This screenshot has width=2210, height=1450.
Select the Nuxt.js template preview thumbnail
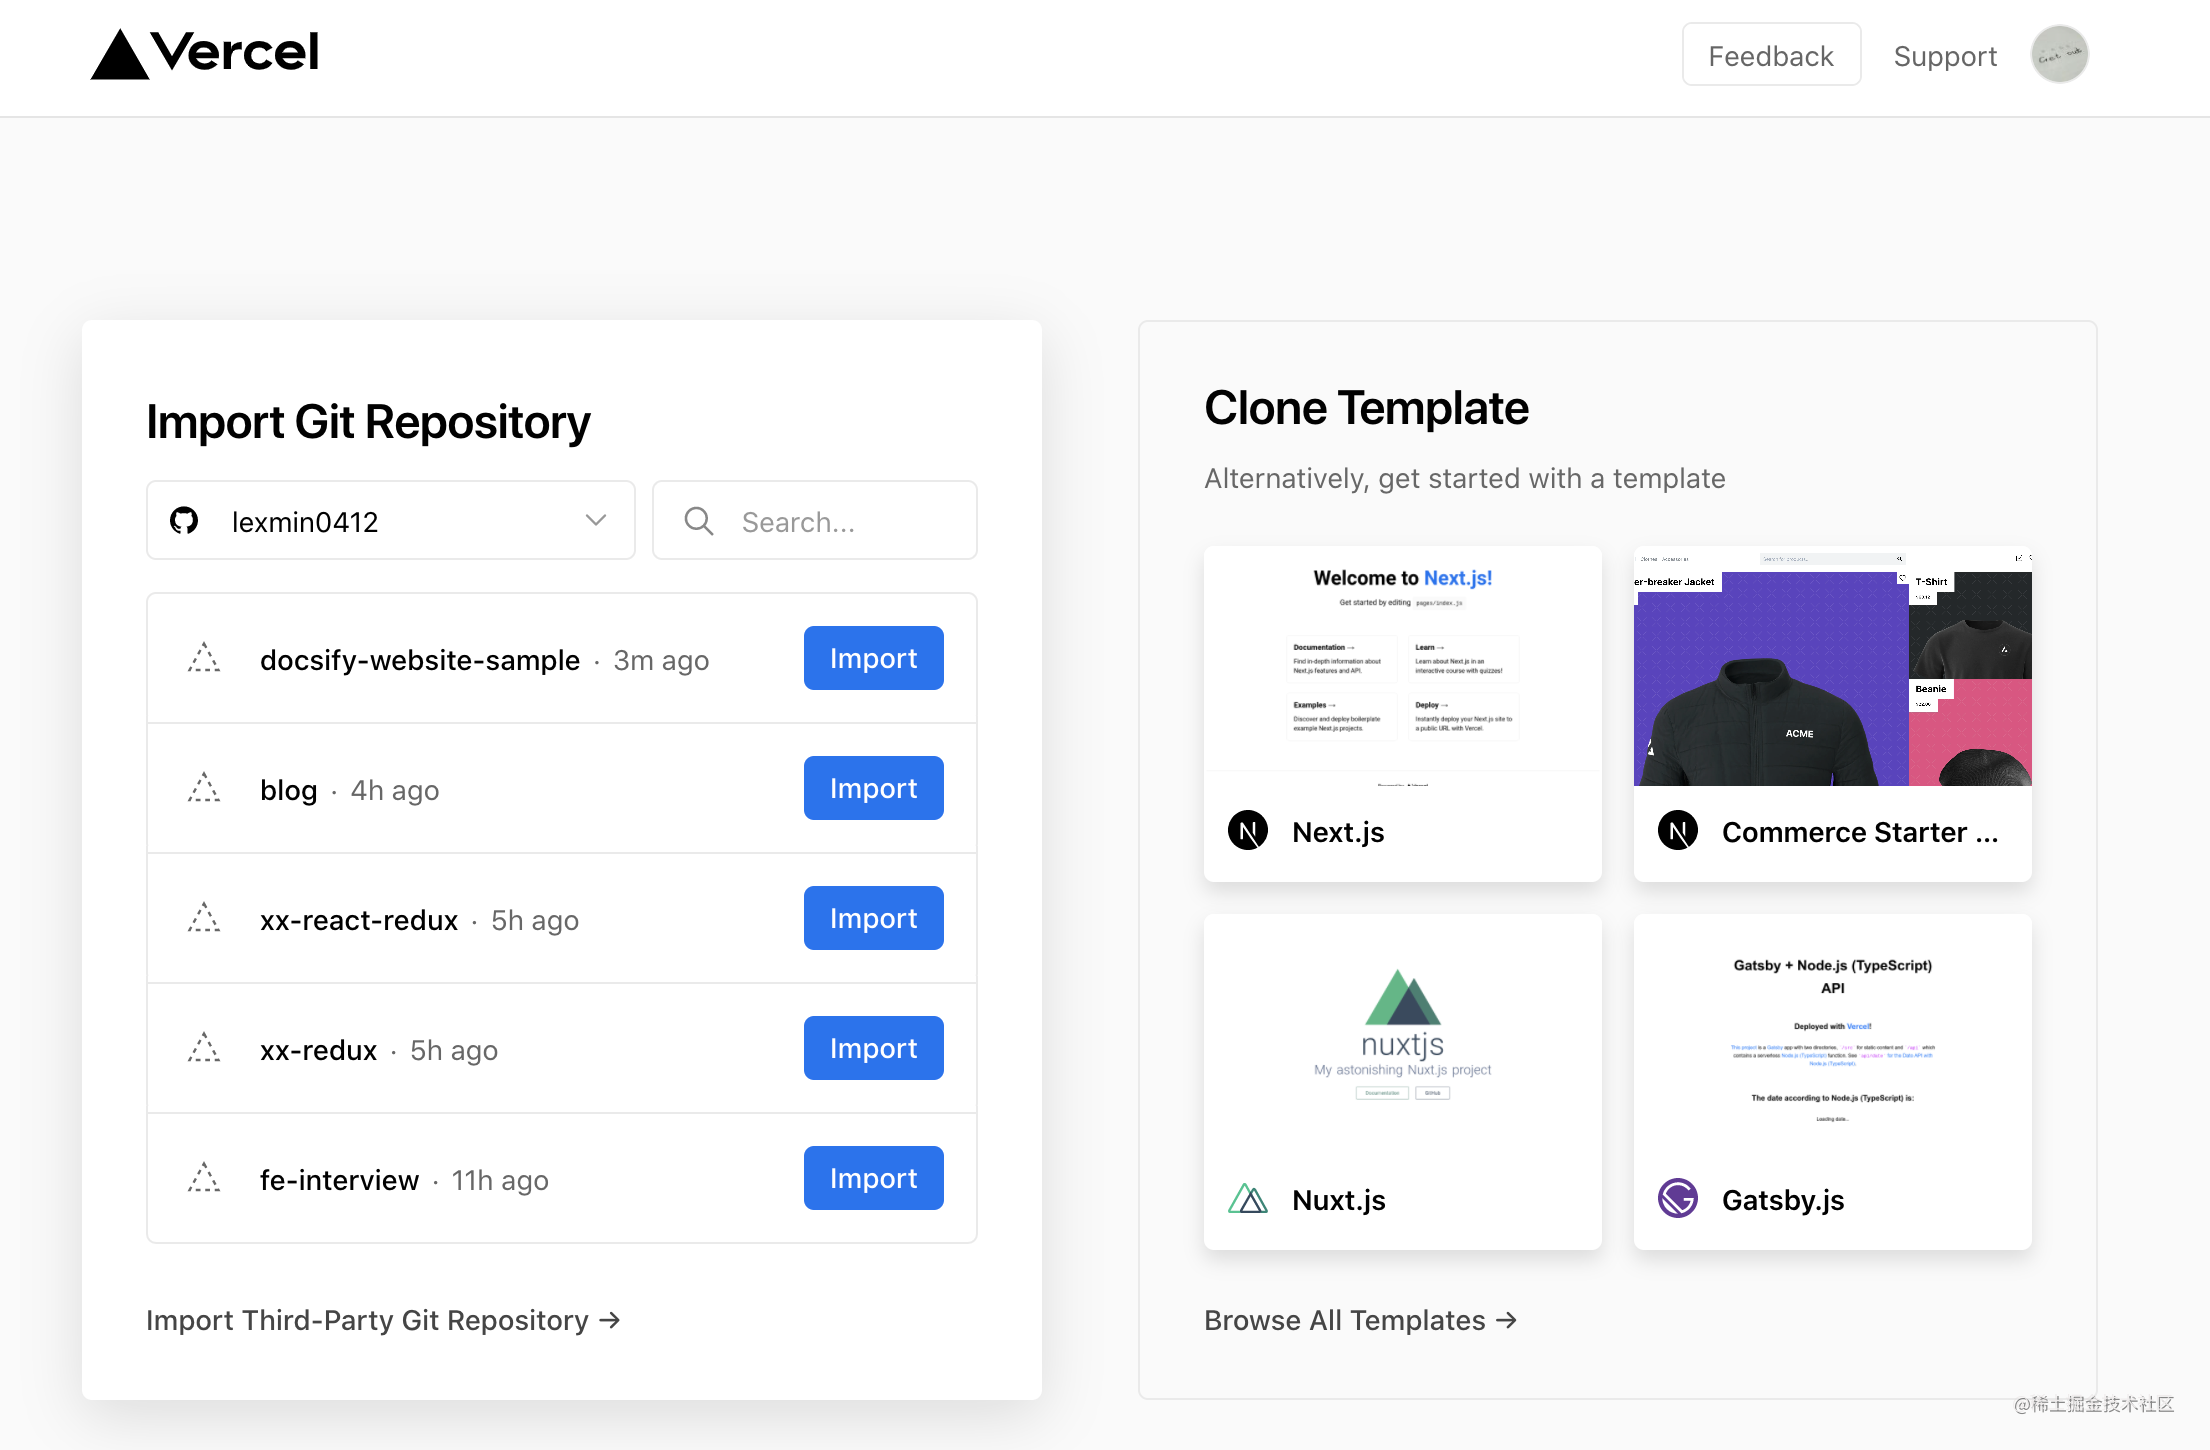(x=1403, y=1034)
